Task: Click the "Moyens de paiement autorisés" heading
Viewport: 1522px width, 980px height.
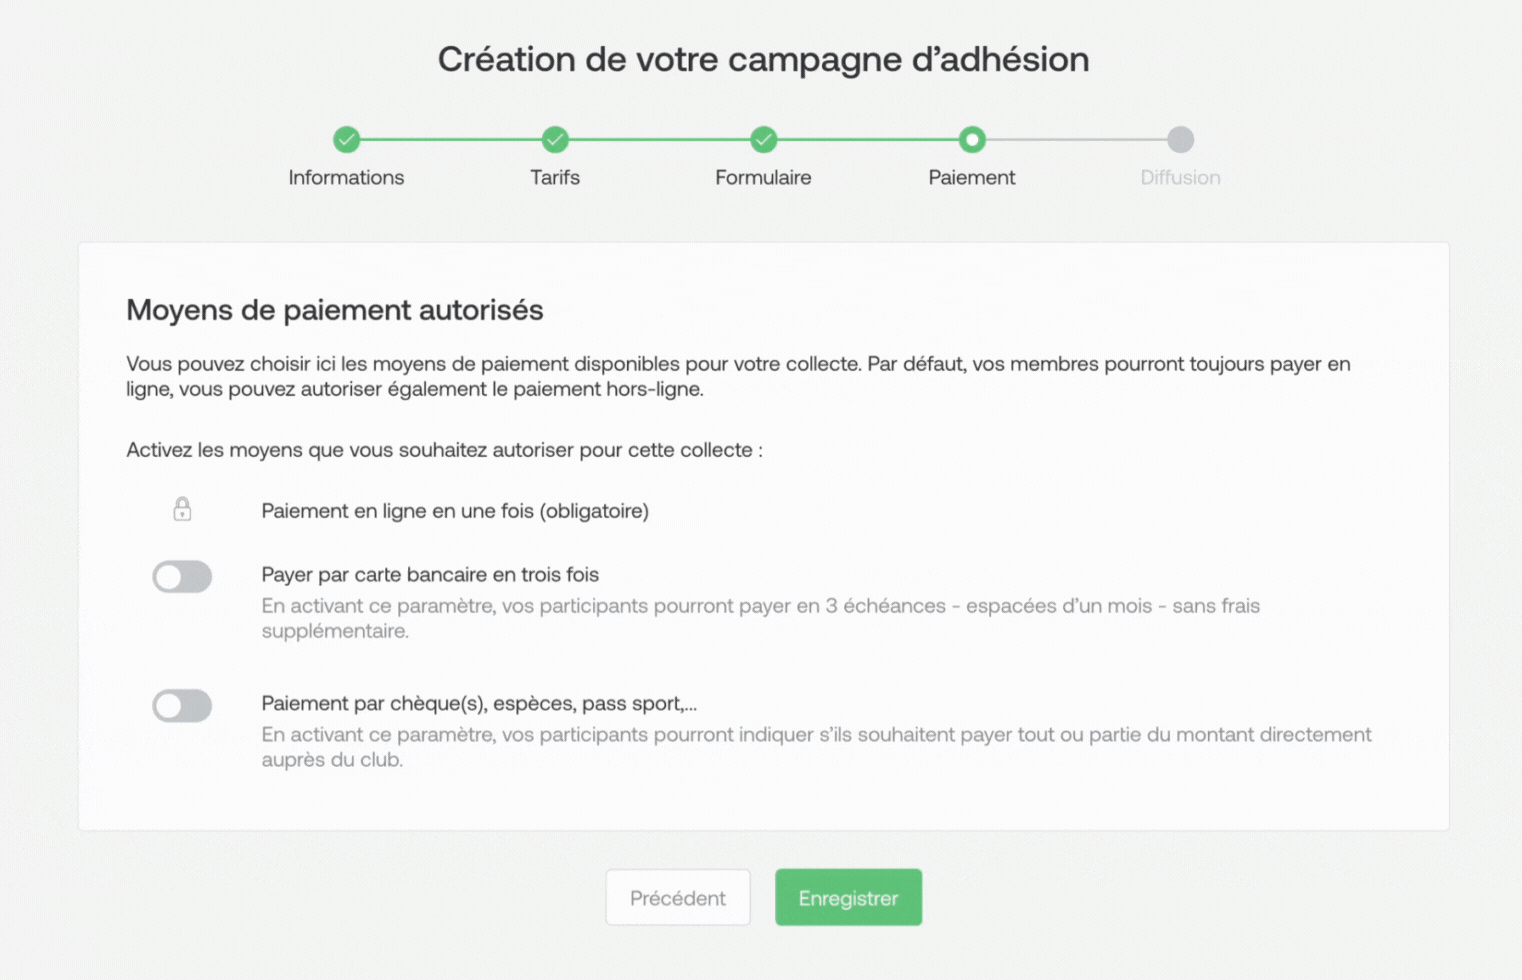Action: [335, 310]
